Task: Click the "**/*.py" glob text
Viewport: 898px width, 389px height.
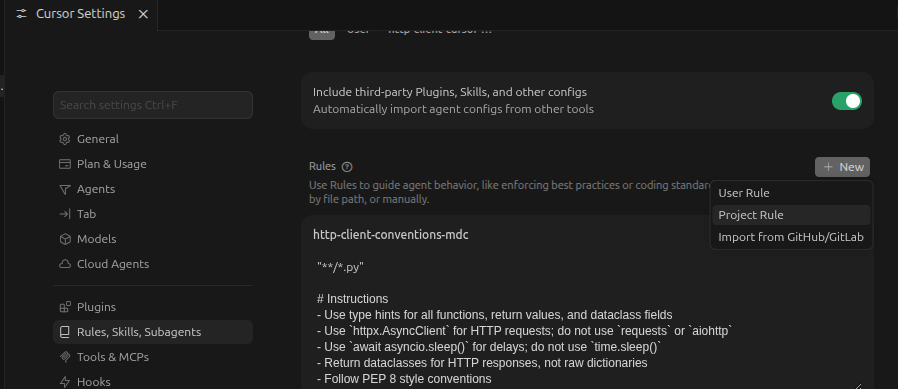Action: [x=341, y=267]
